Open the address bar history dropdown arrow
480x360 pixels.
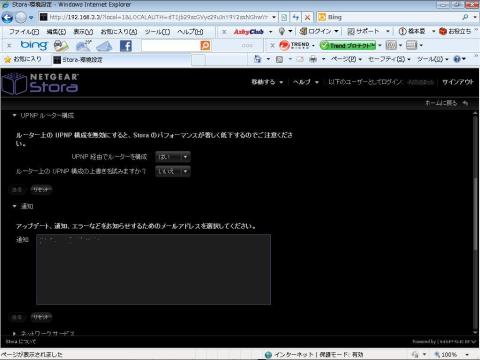274,17
